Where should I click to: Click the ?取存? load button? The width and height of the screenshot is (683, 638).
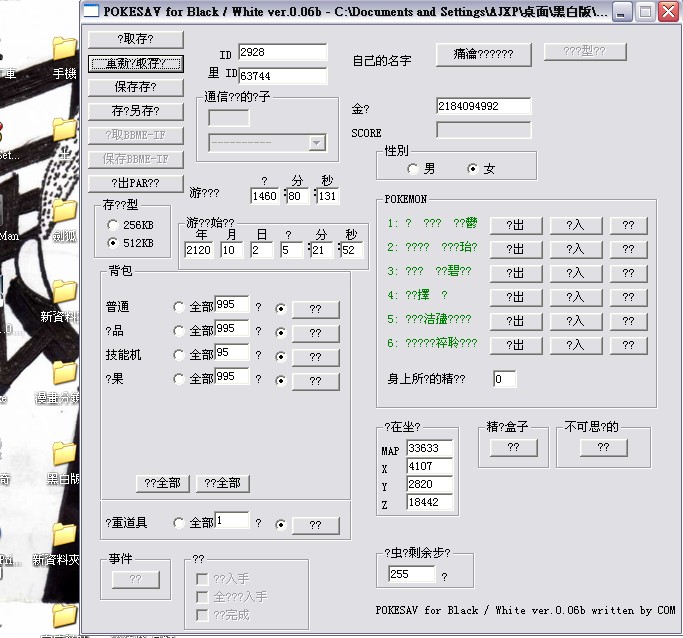(135, 39)
